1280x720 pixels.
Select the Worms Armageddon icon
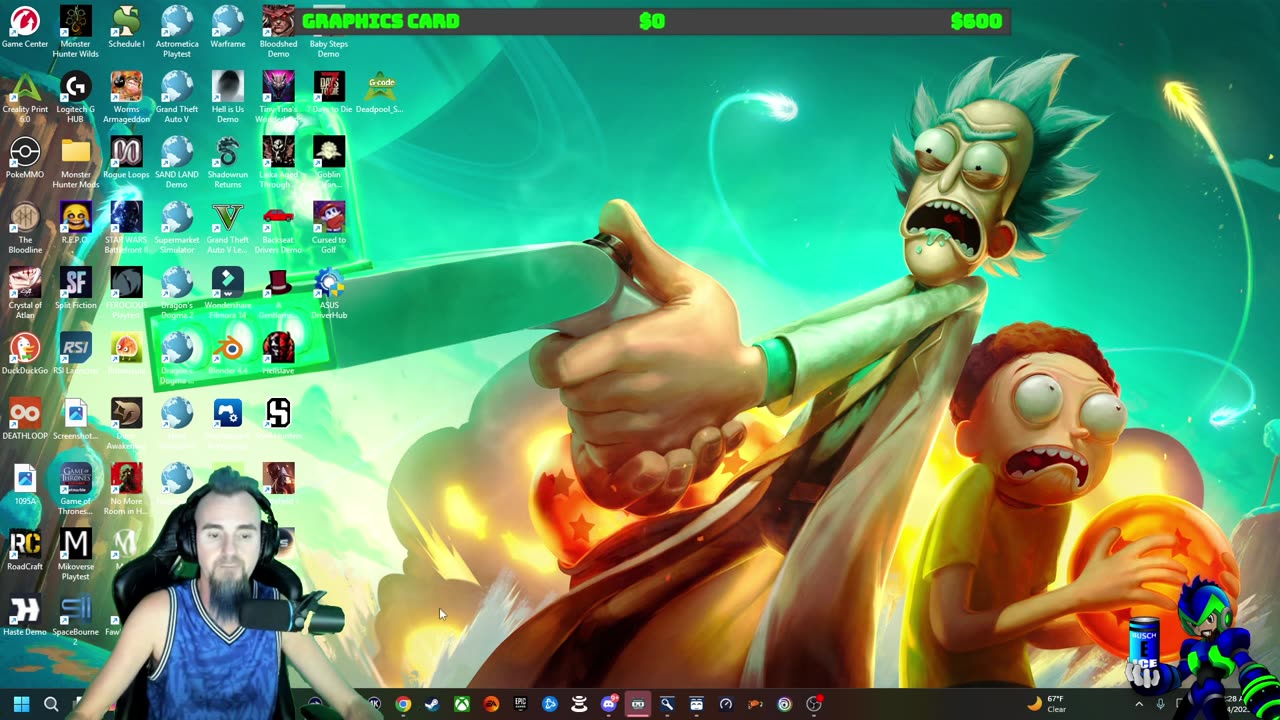126,97
